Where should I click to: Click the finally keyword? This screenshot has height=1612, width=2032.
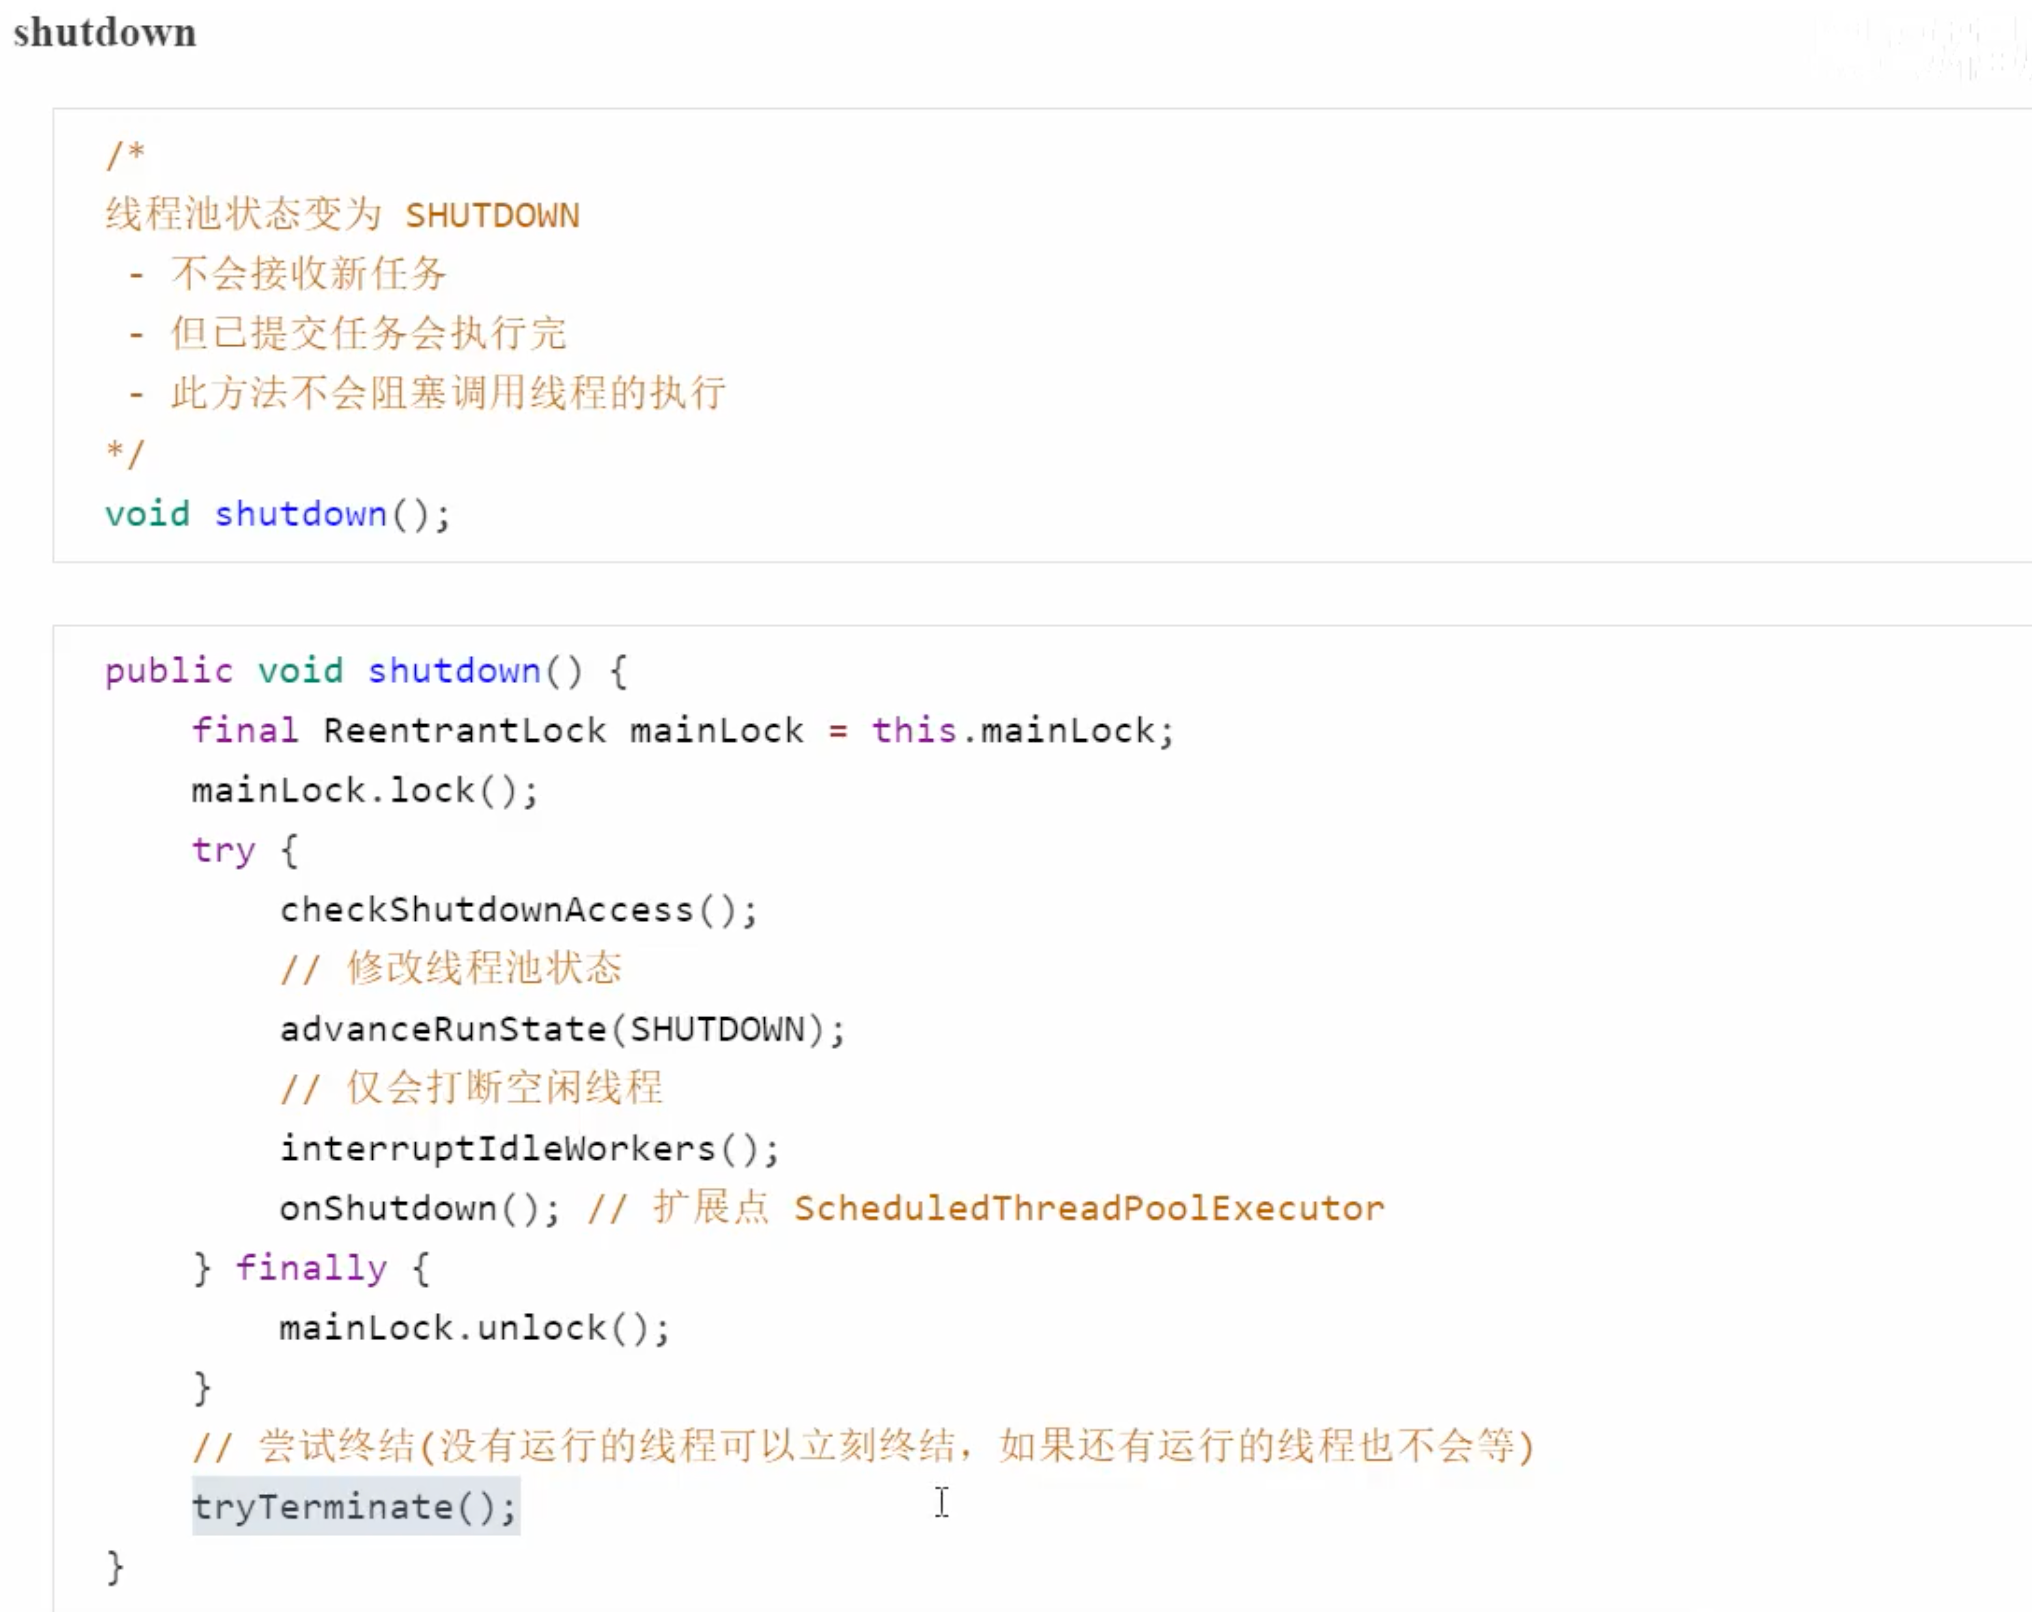click(x=311, y=1268)
